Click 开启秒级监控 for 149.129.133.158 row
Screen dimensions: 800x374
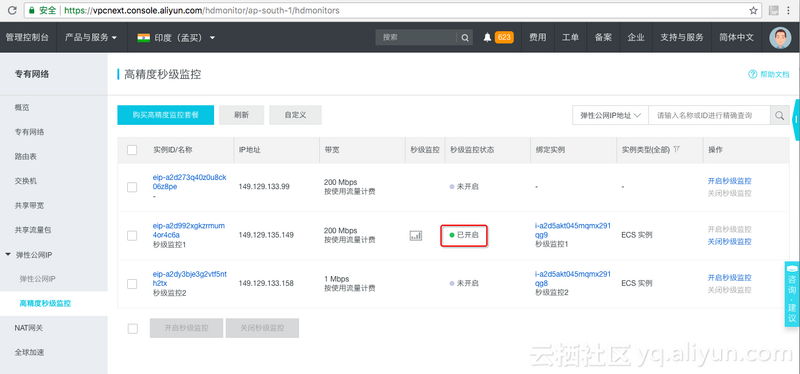point(730,278)
